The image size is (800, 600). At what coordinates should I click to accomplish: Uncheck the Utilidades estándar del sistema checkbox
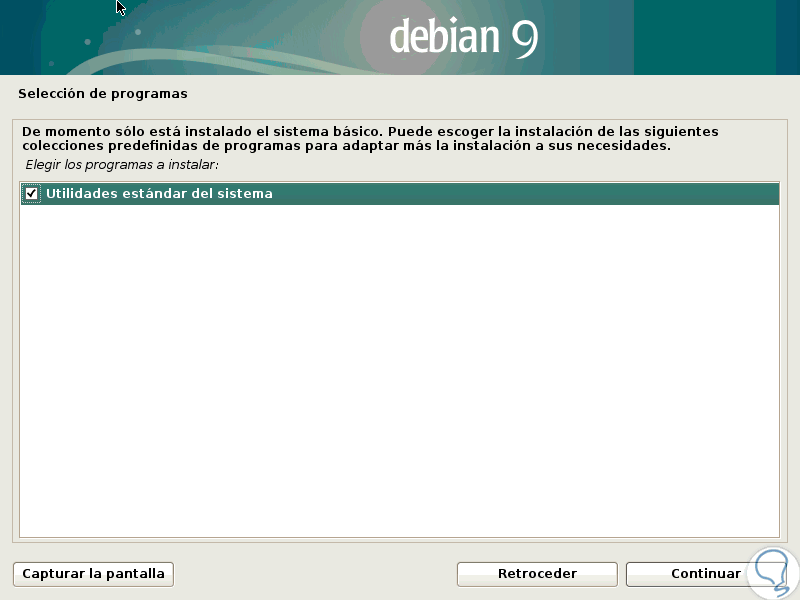pos(31,194)
